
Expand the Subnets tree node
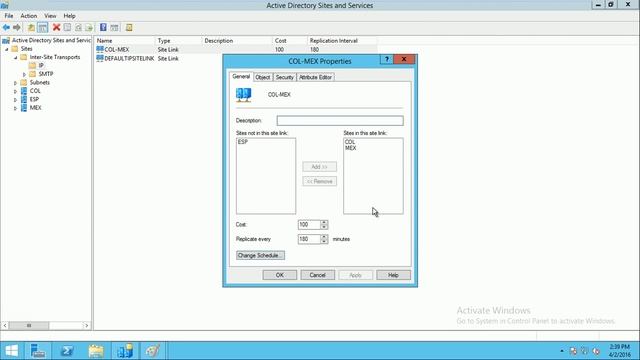(16, 83)
